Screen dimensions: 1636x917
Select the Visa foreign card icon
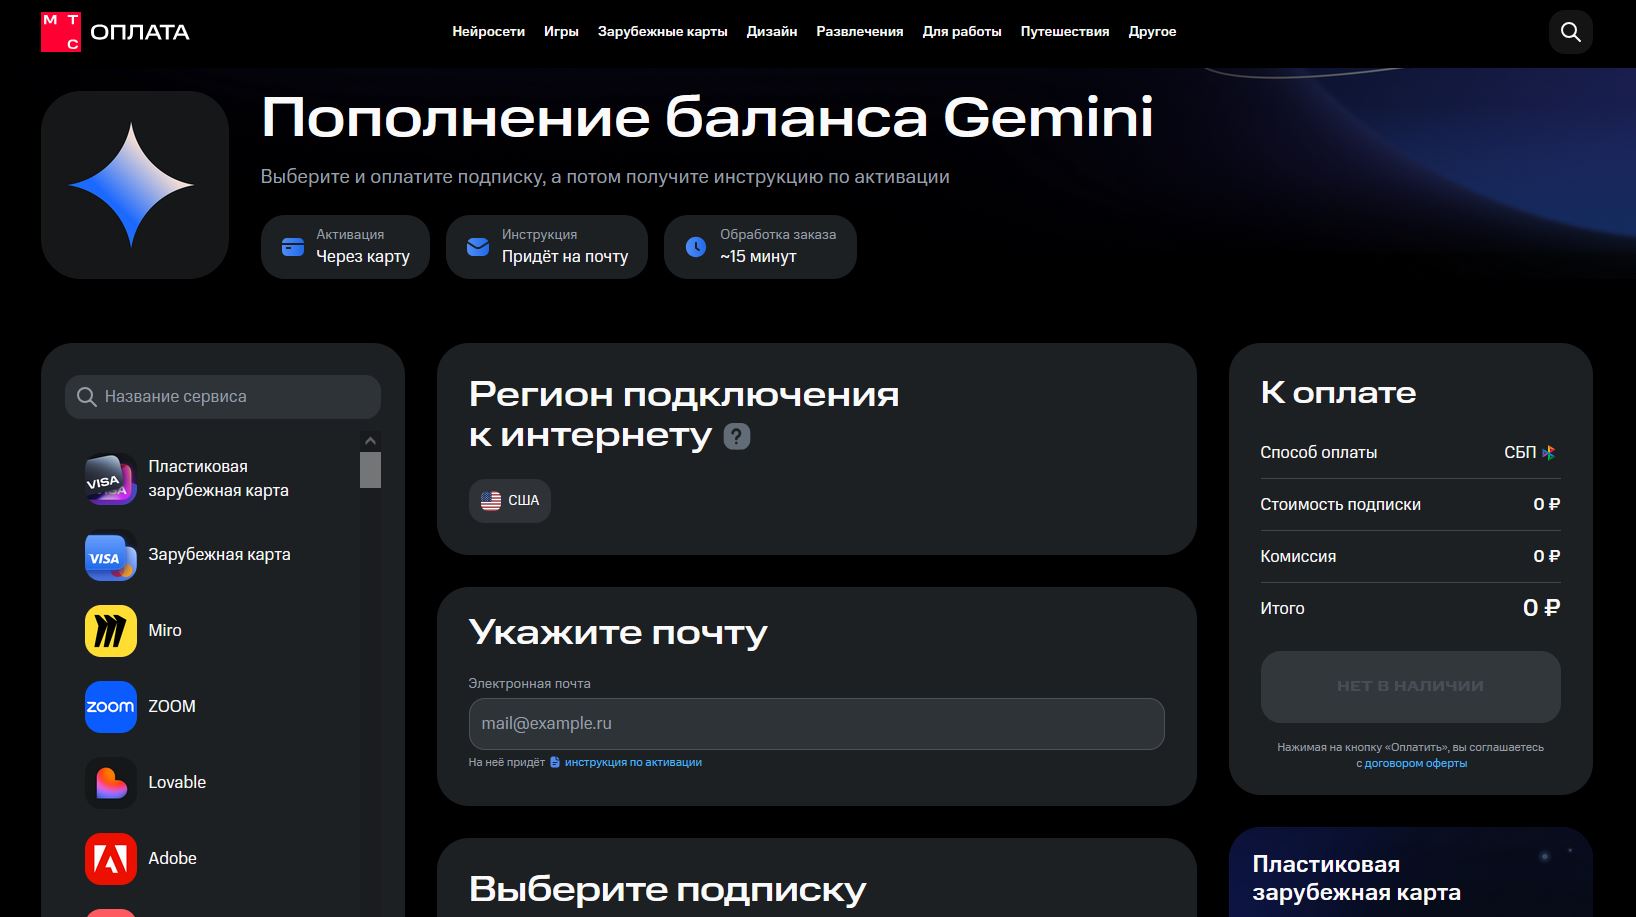[110, 556]
